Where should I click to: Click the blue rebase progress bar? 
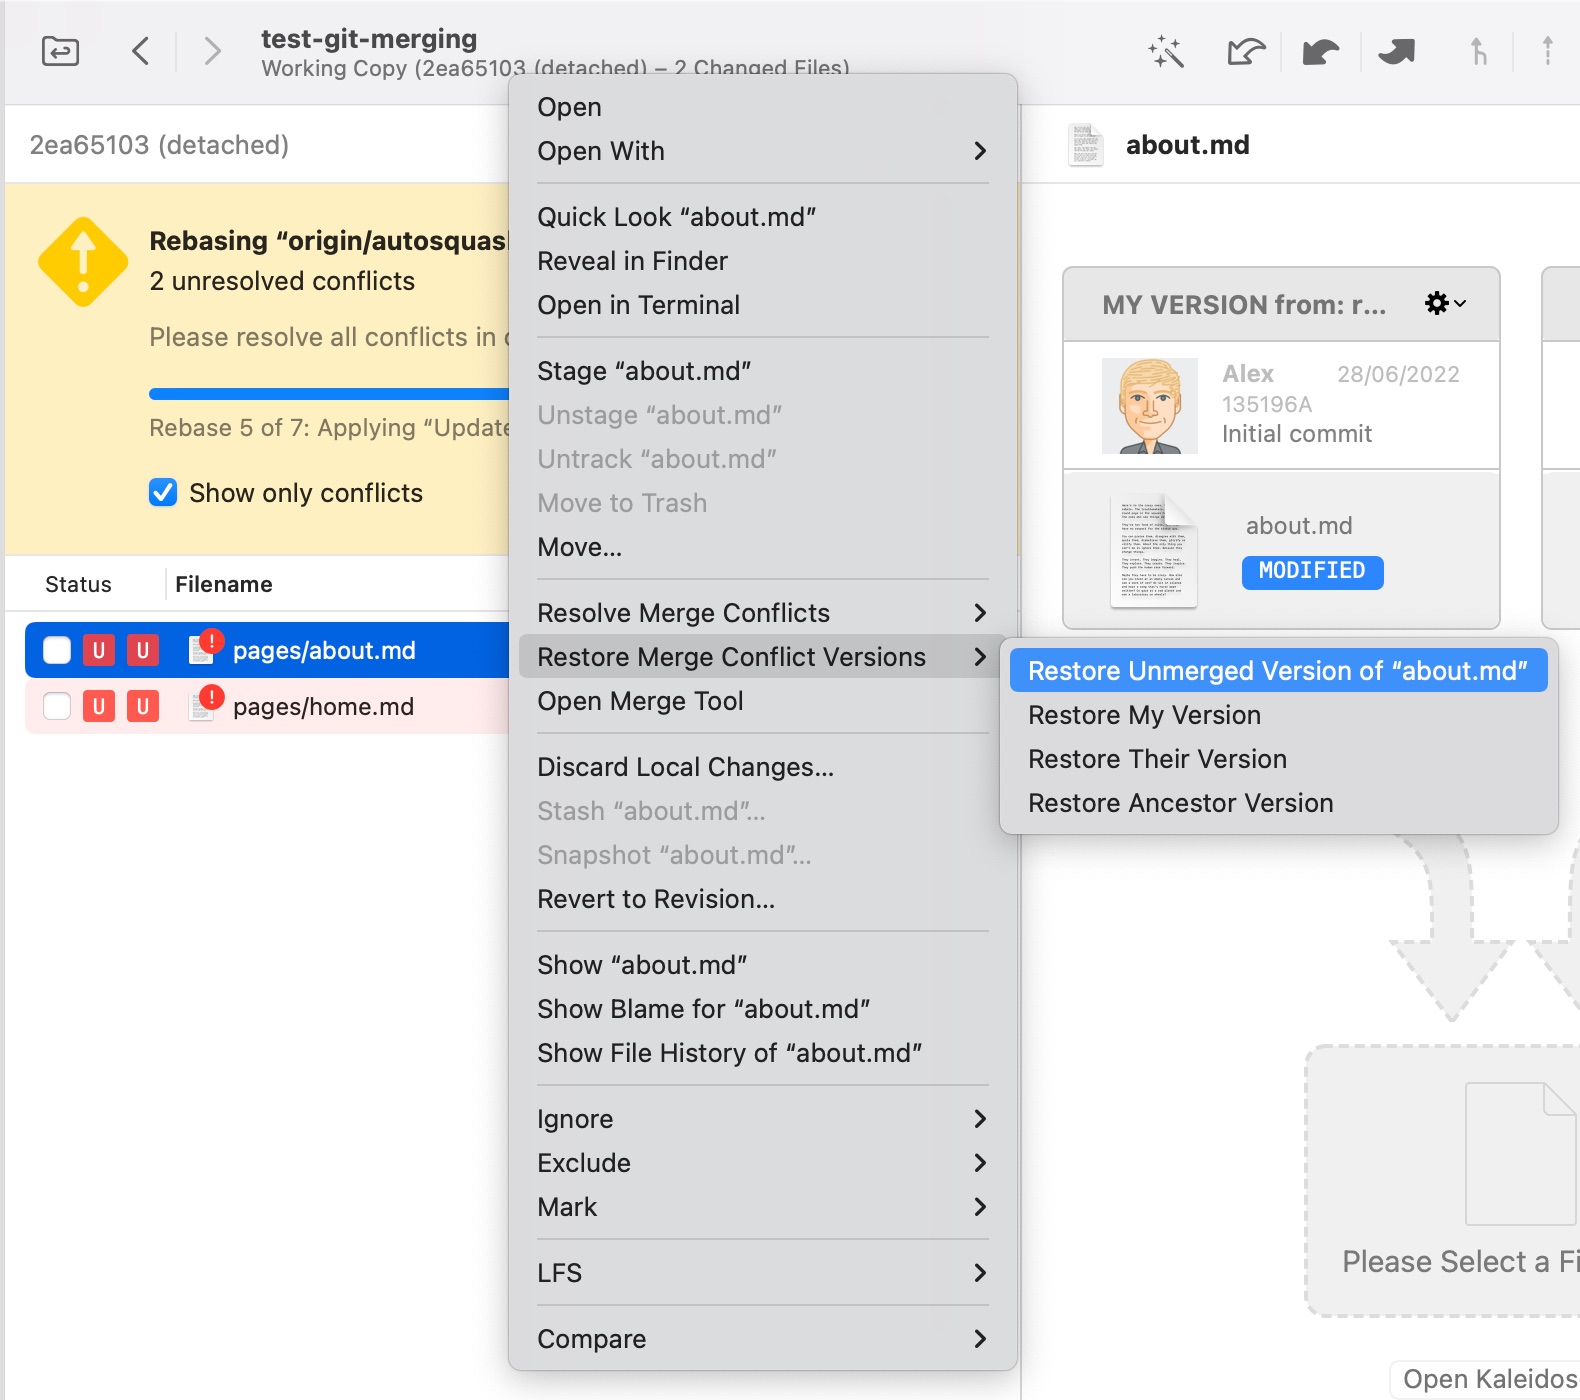pyautogui.click(x=328, y=394)
